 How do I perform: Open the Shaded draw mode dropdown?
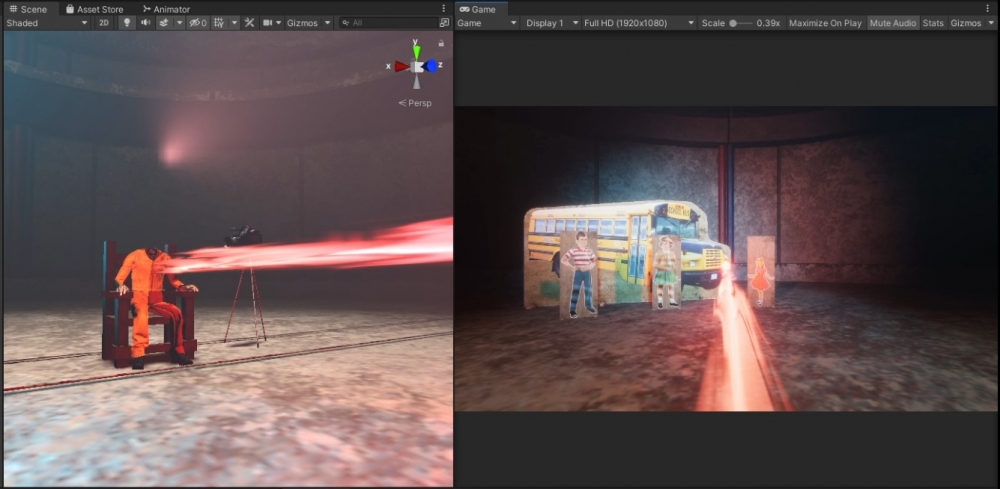point(46,23)
